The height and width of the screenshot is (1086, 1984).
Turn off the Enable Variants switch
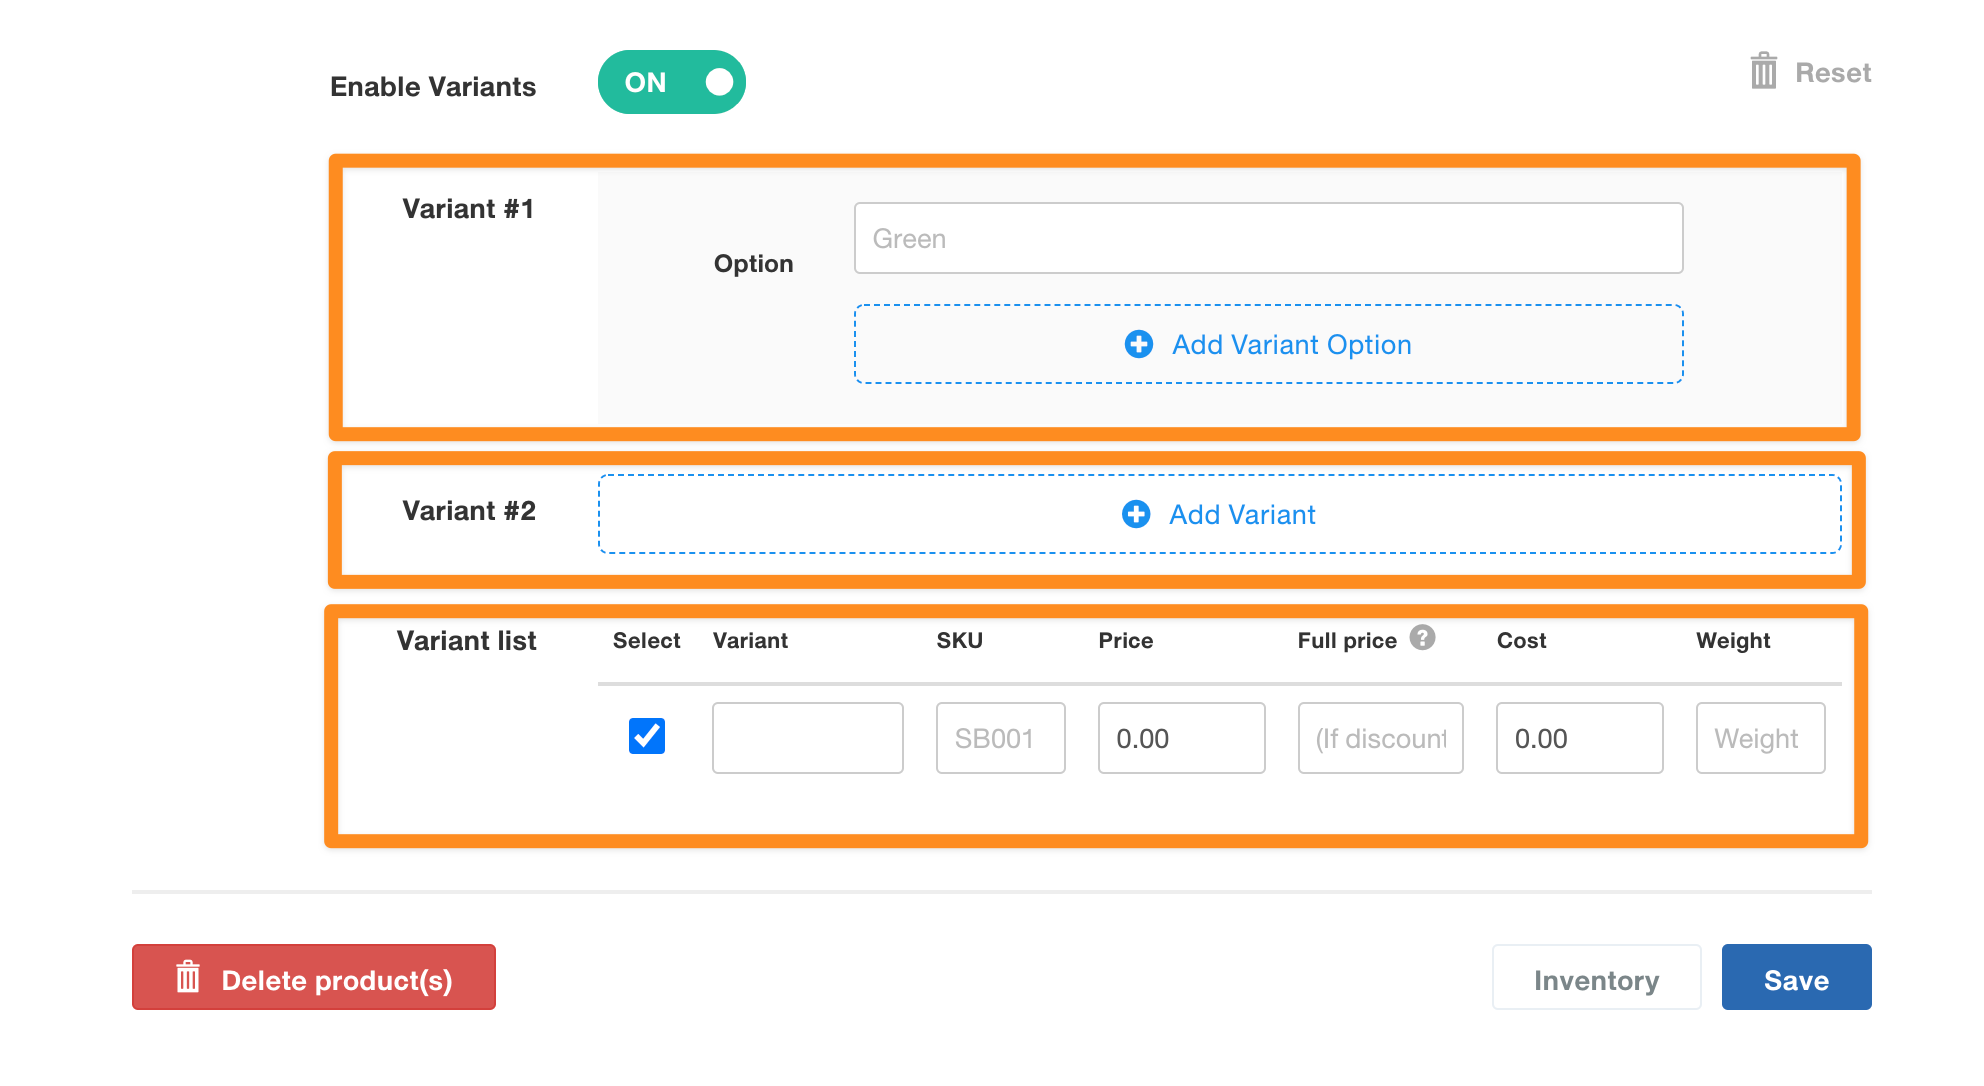[x=672, y=82]
